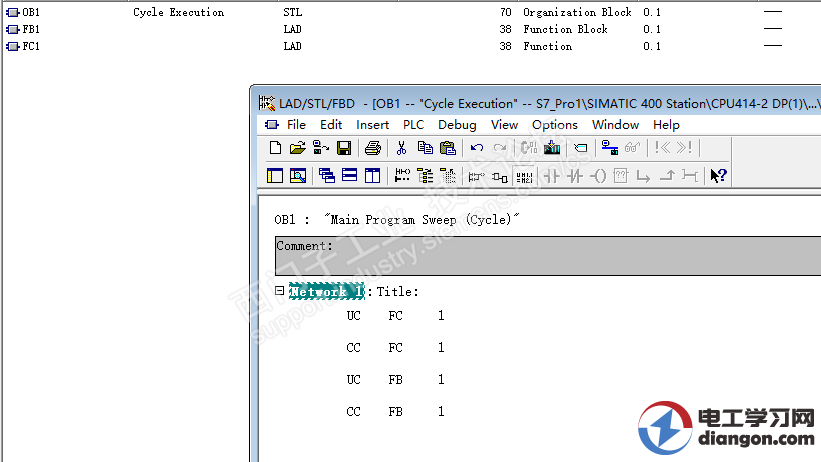Insert an output coil element
821x462 pixels.
(598, 176)
